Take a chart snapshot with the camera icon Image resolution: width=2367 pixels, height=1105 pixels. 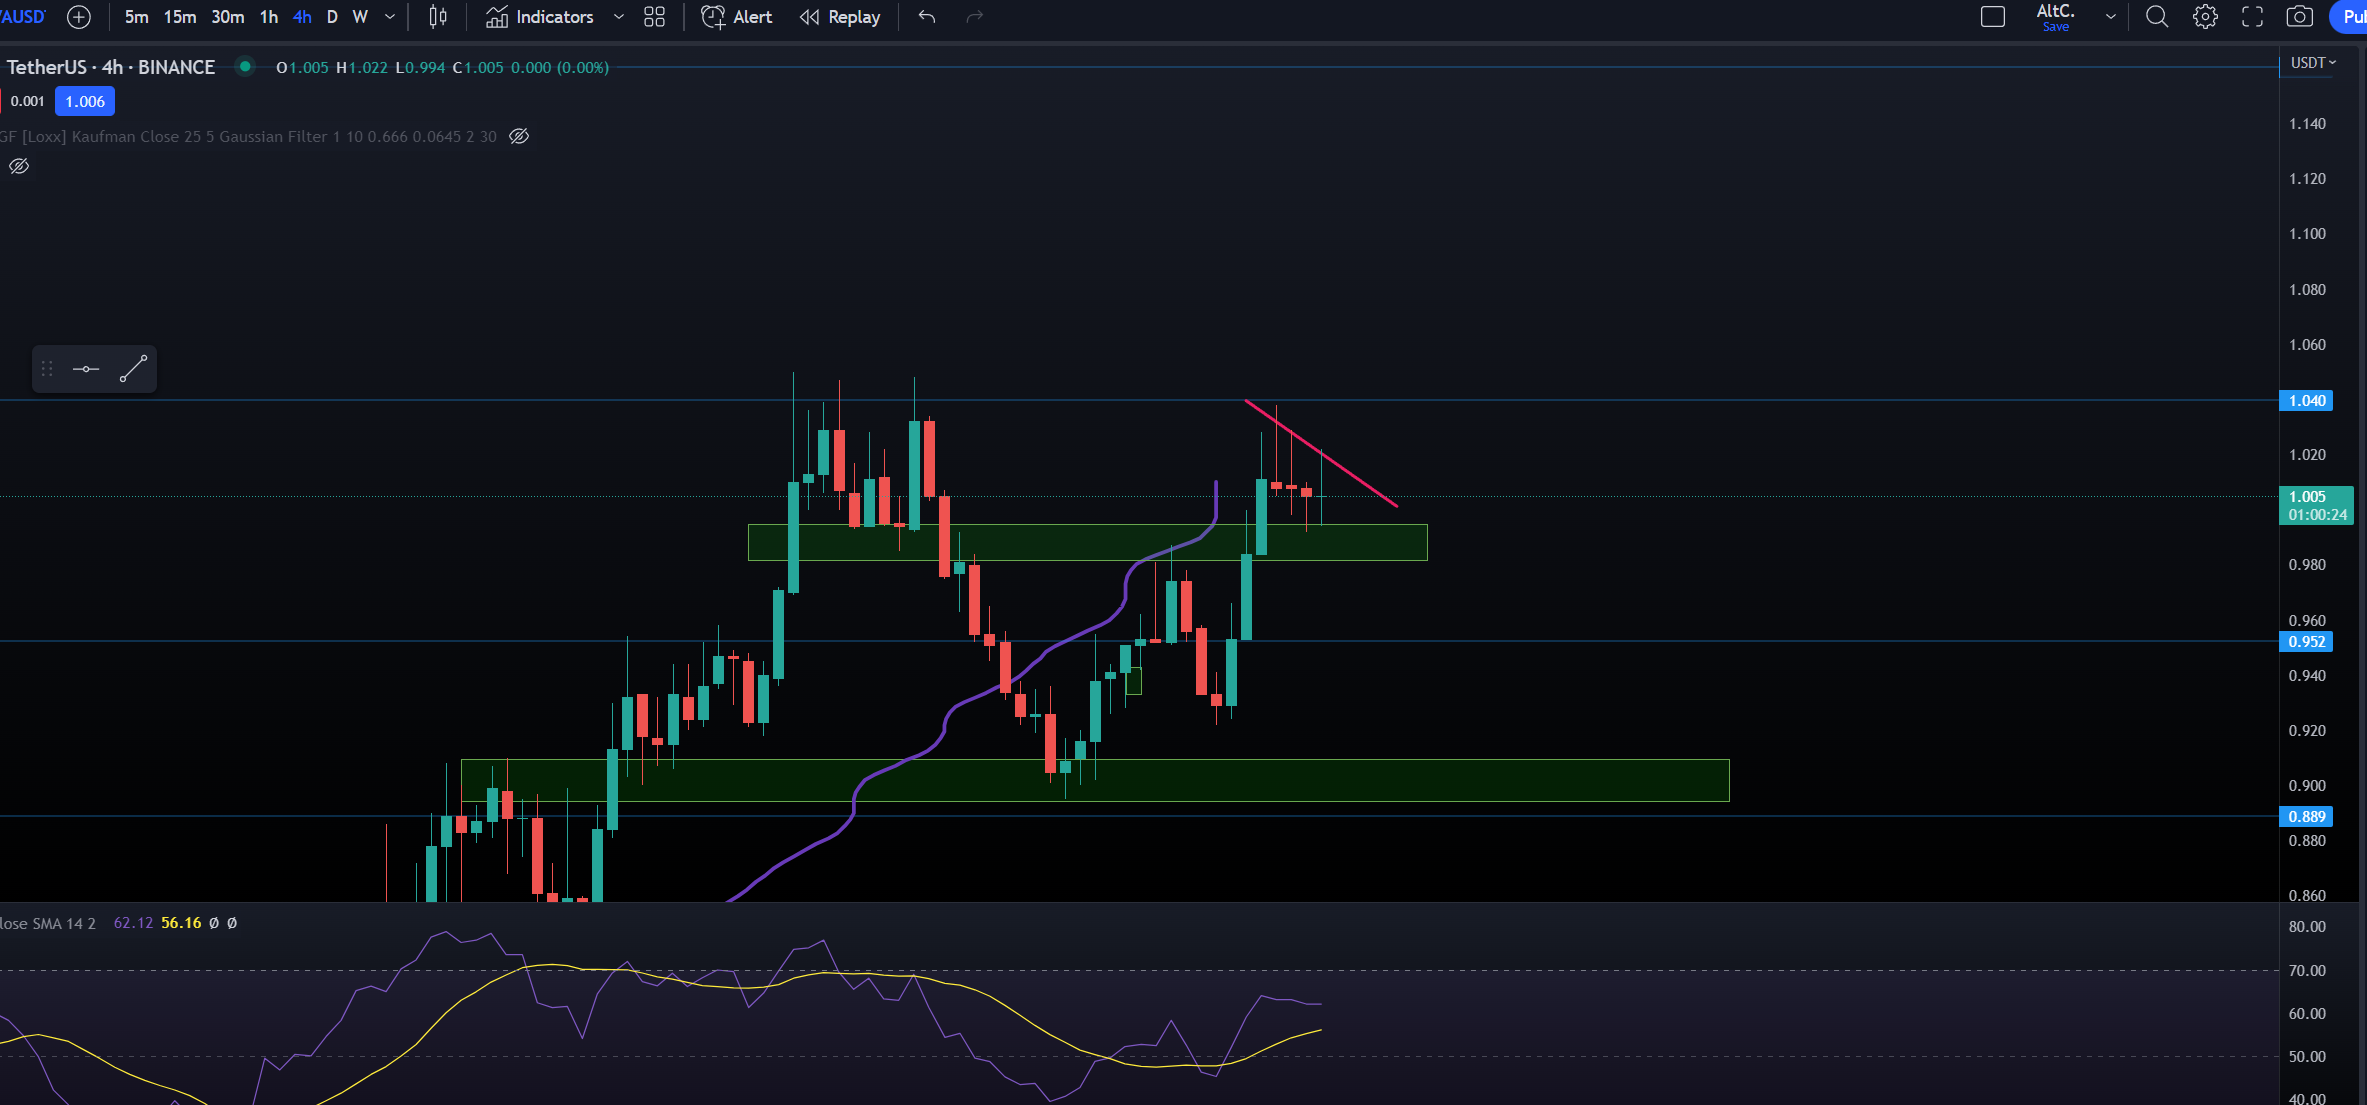point(2300,17)
